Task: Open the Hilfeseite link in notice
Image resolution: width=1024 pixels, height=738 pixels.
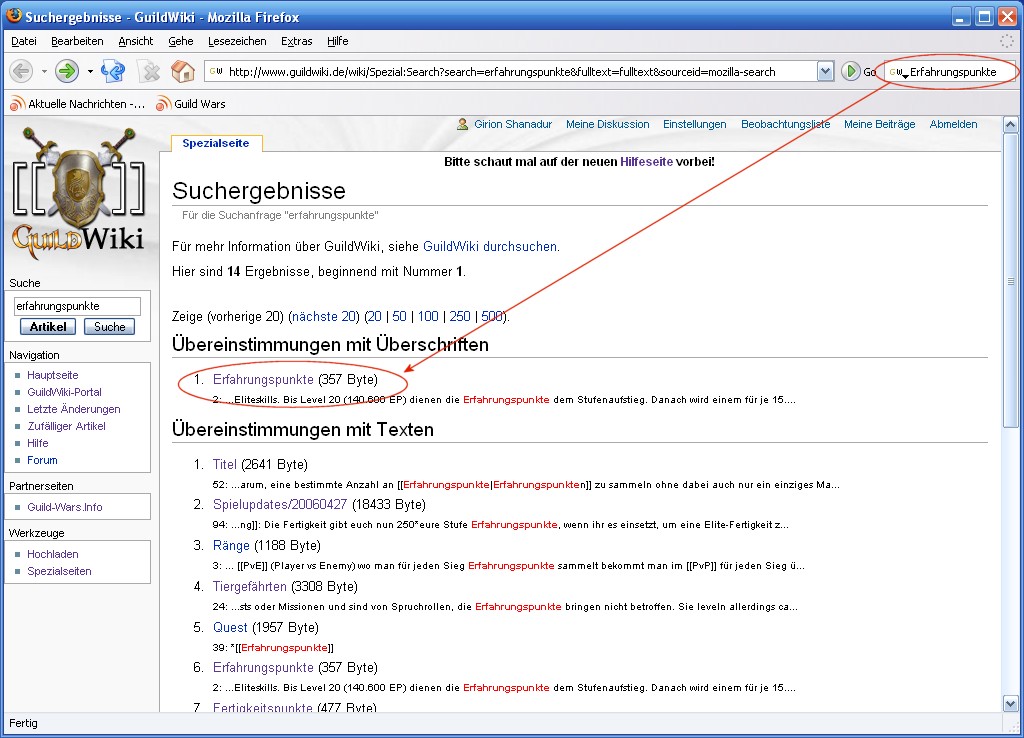Action: pyautogui.click(x=647, y=161)
